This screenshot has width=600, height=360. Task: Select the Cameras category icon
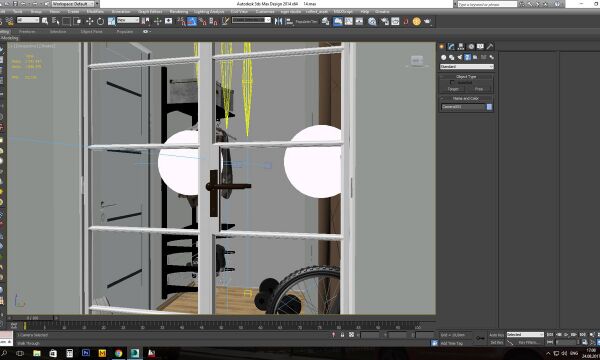[467, 57]
